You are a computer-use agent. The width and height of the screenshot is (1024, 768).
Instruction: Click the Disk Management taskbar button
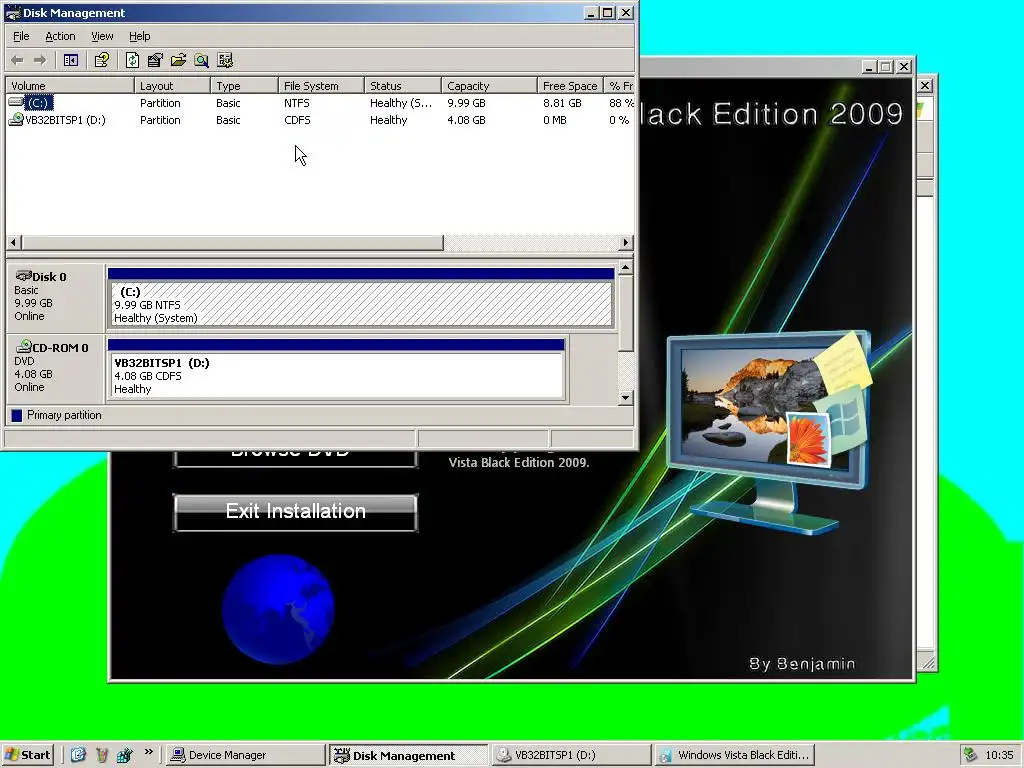click(408, 755)
